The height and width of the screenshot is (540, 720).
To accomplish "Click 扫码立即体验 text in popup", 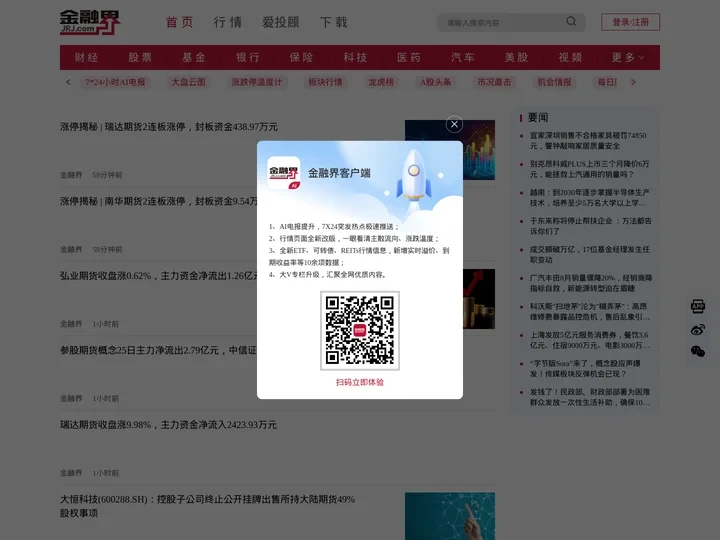I will (360, 382).
